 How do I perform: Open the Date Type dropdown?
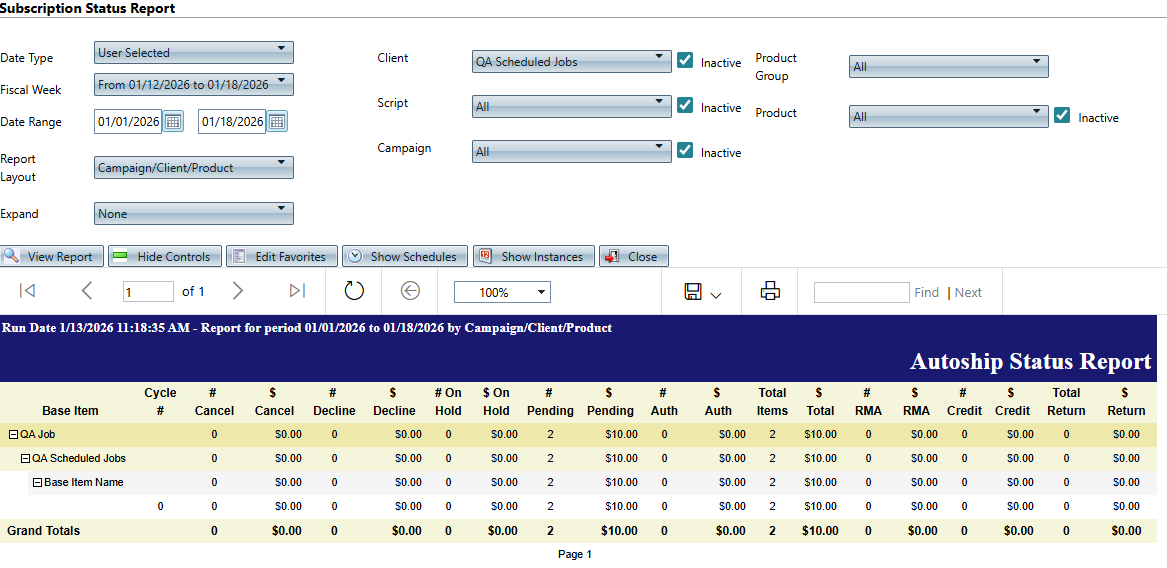coord(194,52)
